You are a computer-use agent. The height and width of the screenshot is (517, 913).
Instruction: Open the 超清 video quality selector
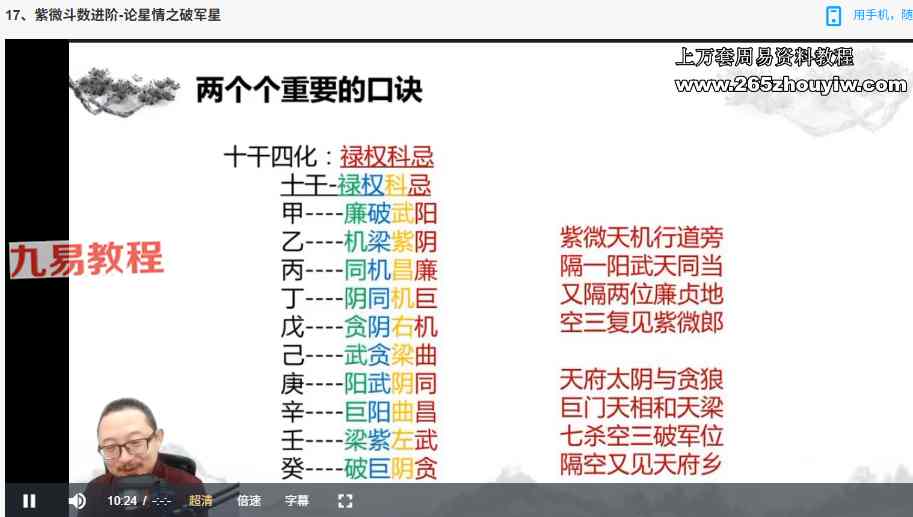pyautogui.click(x=200, y=500)
